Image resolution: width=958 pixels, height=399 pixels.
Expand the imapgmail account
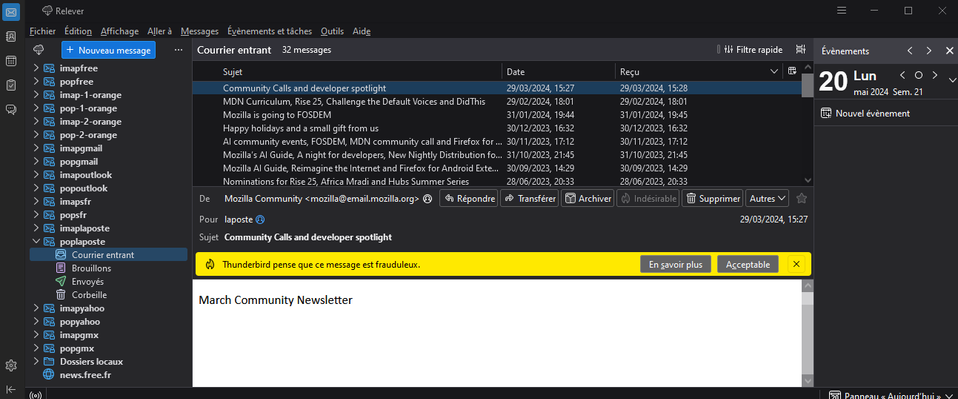click(x=36, y=148)
